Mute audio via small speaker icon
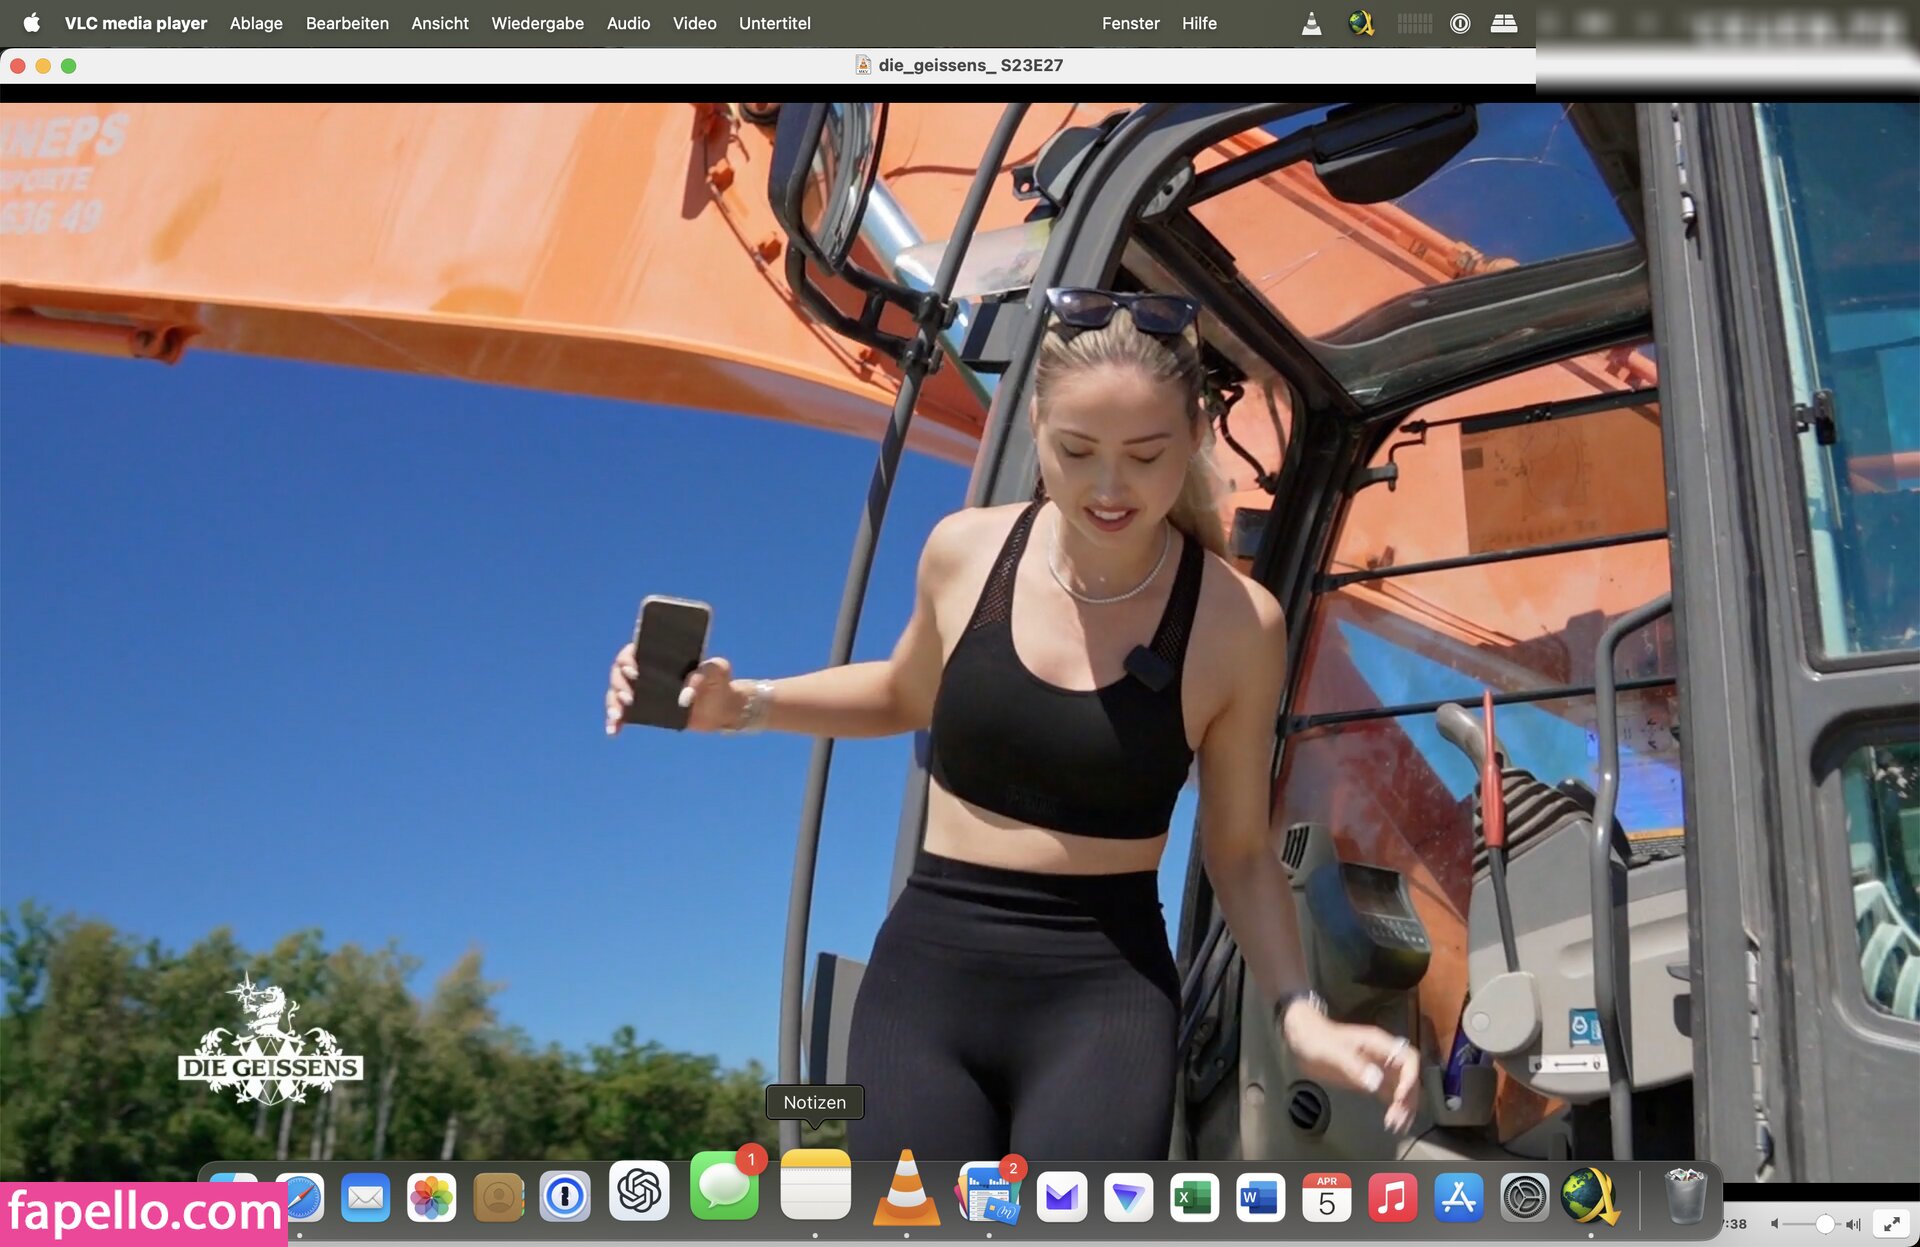The image size is (1920, 1247). click(1775, 1224)
